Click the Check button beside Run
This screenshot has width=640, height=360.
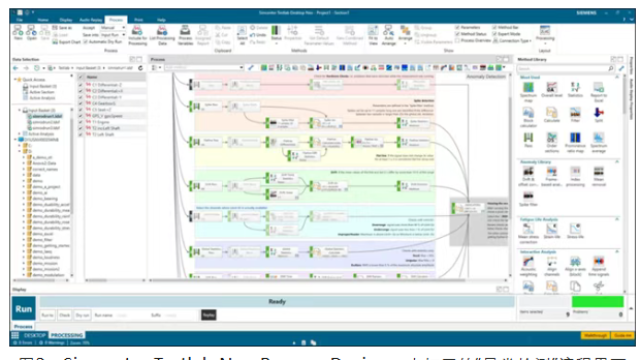pos(64,315)
